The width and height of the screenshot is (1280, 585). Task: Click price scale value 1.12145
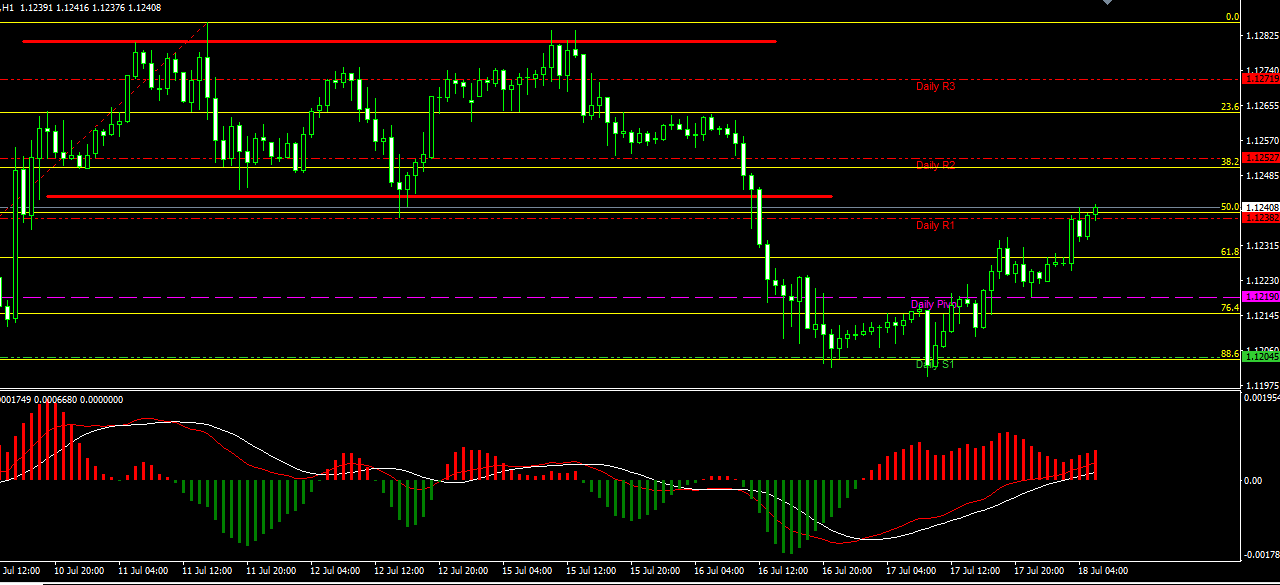(x=1263, y=316)
